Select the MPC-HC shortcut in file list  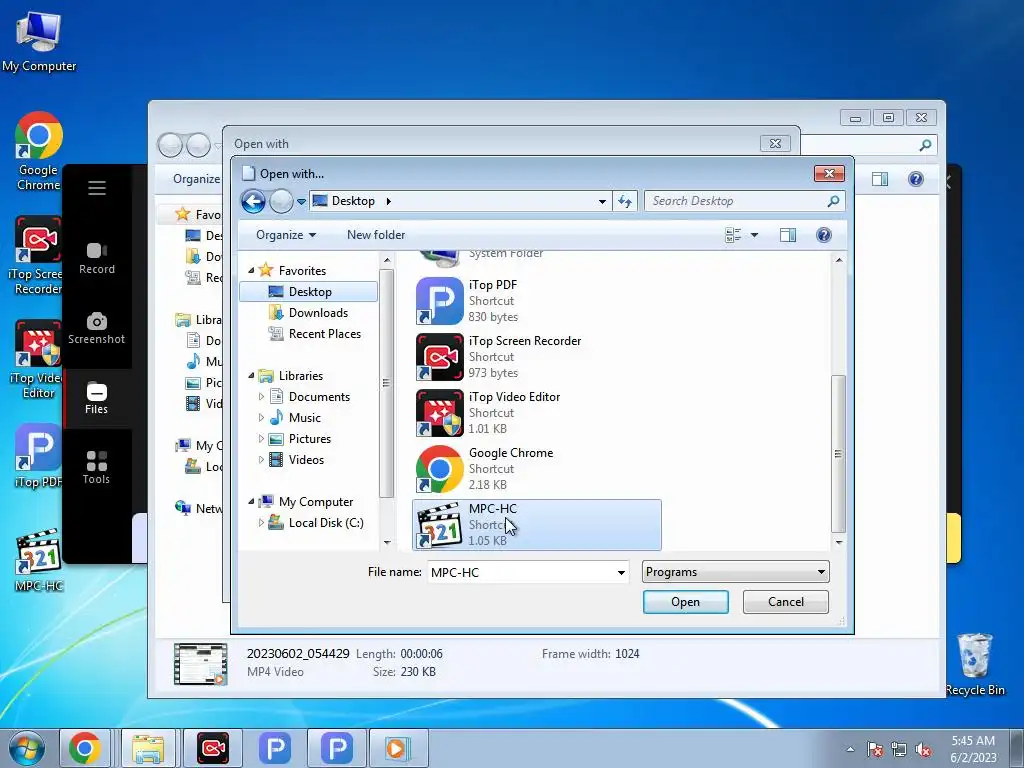536,524
